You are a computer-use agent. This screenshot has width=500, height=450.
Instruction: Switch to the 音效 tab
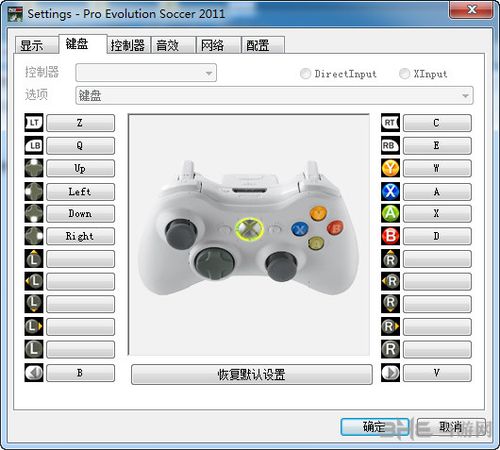click(x=173, y=45)
